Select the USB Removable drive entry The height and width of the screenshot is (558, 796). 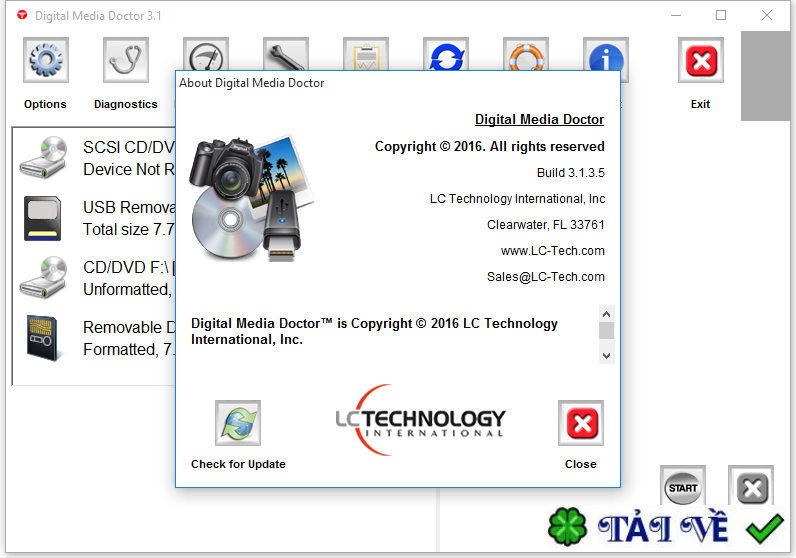coord(96,218)
